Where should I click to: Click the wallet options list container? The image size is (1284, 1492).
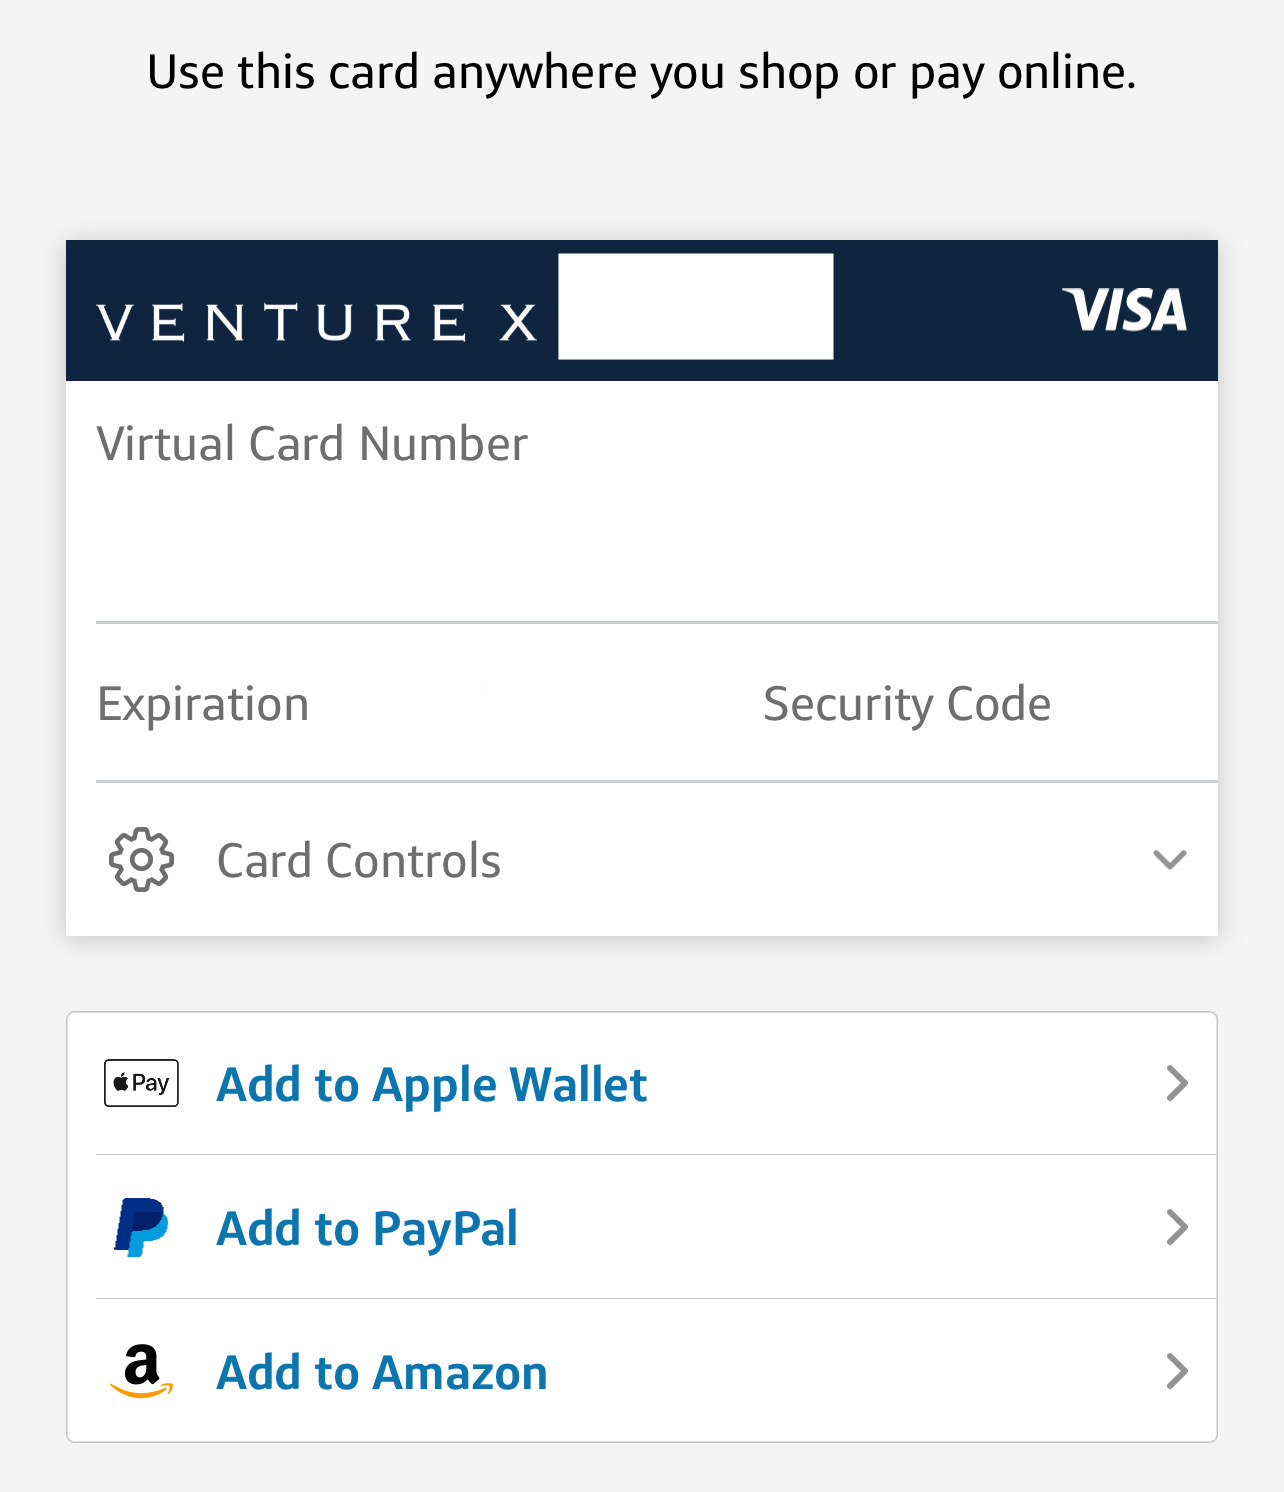(642, 1228)
